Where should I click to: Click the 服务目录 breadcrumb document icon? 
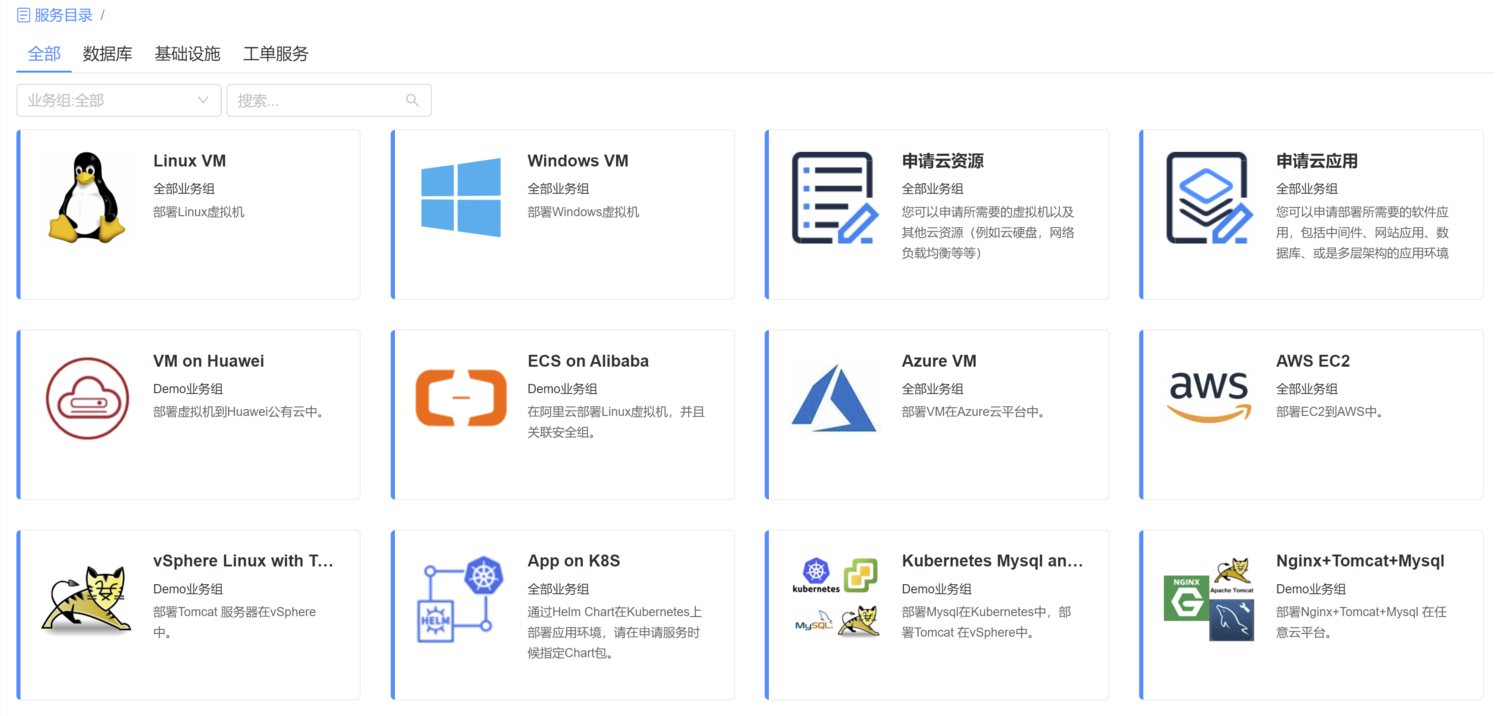23,15
